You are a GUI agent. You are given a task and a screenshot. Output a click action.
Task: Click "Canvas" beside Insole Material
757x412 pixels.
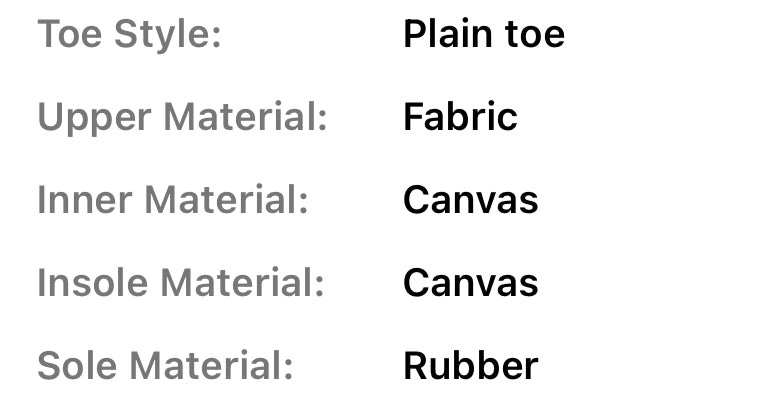[470, 283]
